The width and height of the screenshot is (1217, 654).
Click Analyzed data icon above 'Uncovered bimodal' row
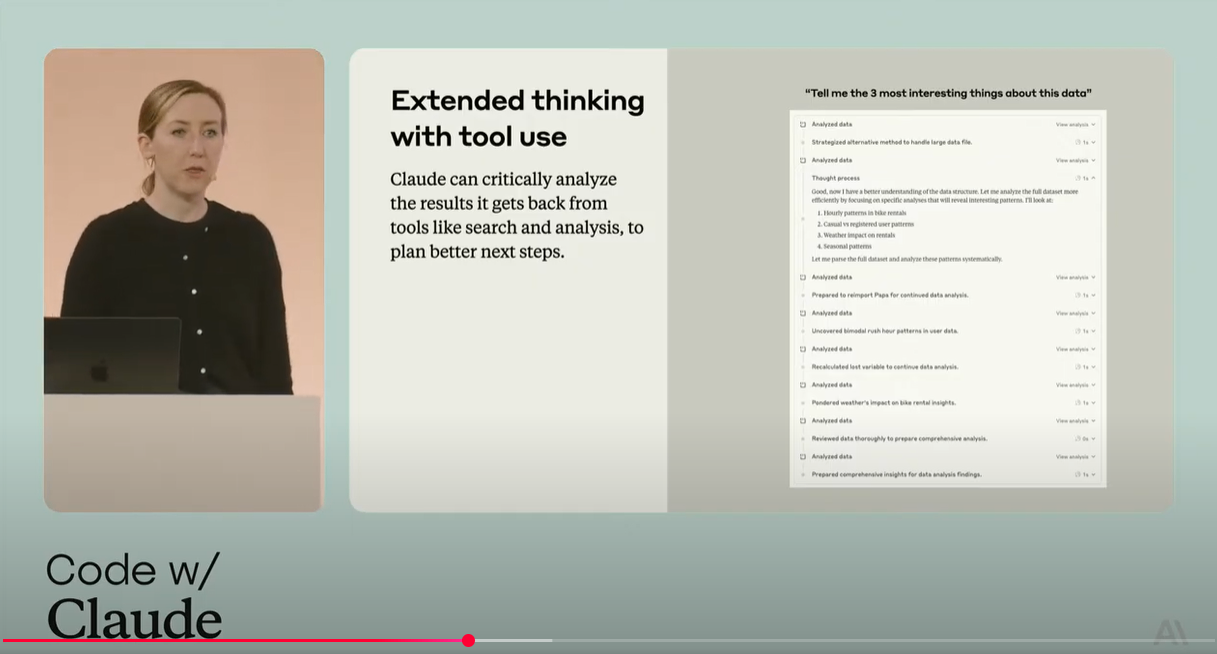(x=802, y=313)
